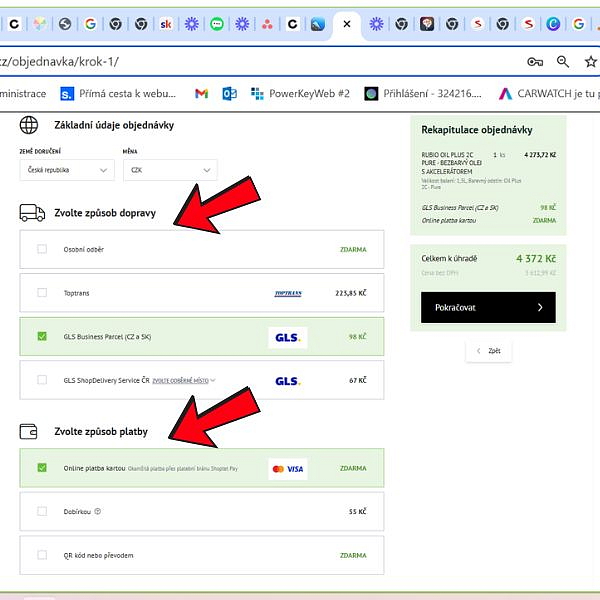Click the address bar URL objednavka/krok-1
Viewport: 600px width, 600px height.
point(59,62)
